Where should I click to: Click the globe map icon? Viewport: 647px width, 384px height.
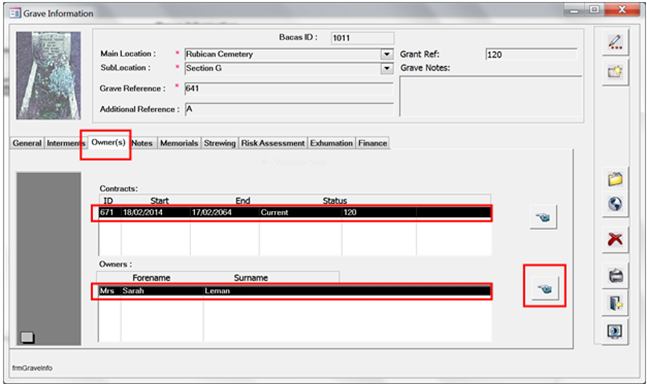pyautogui.click(x=615, y=204)
